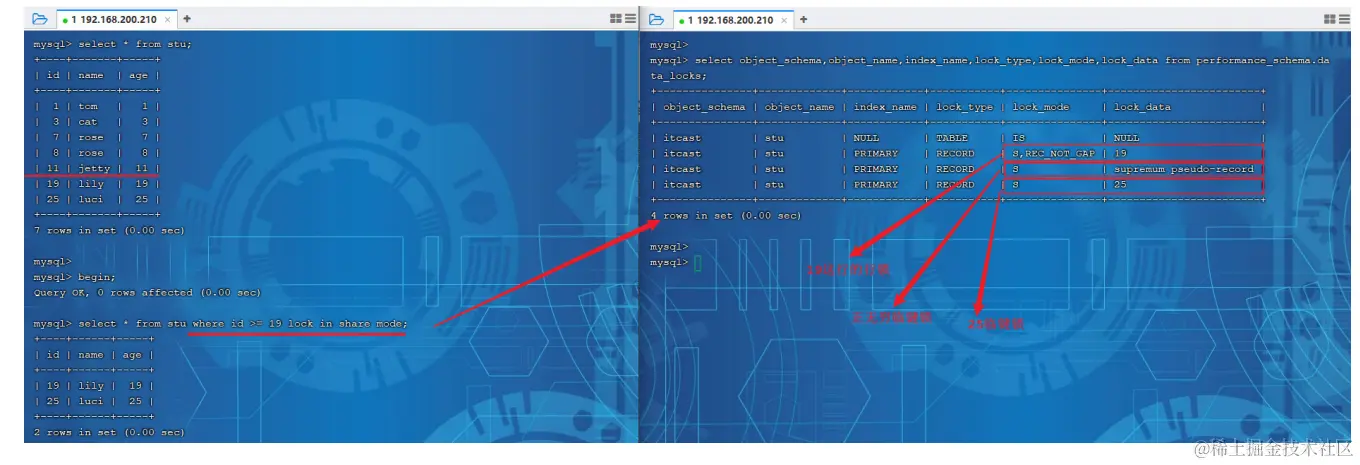The width and height of the screenshot is (1360, 465).
Task: Click the 'supremum pseudo-record' lock_data cell
Action: point(1183,169)
